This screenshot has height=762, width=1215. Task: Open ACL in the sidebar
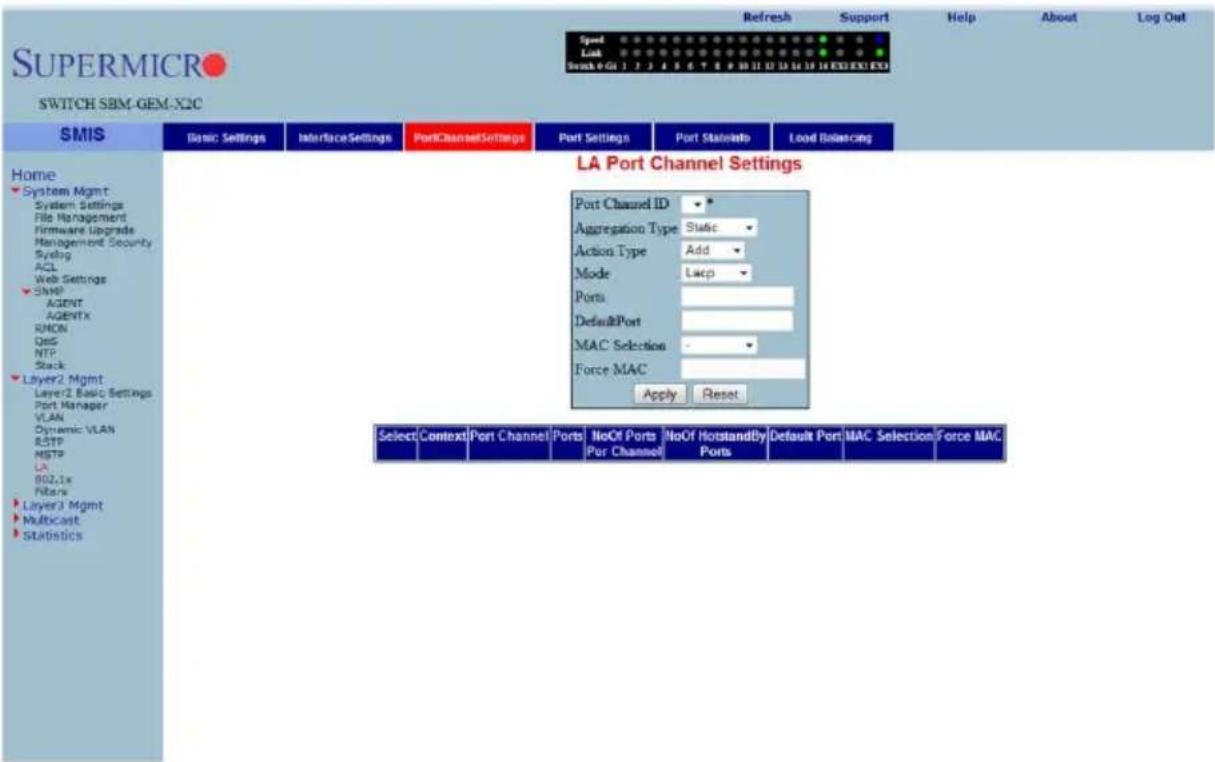tap(43, 267)
